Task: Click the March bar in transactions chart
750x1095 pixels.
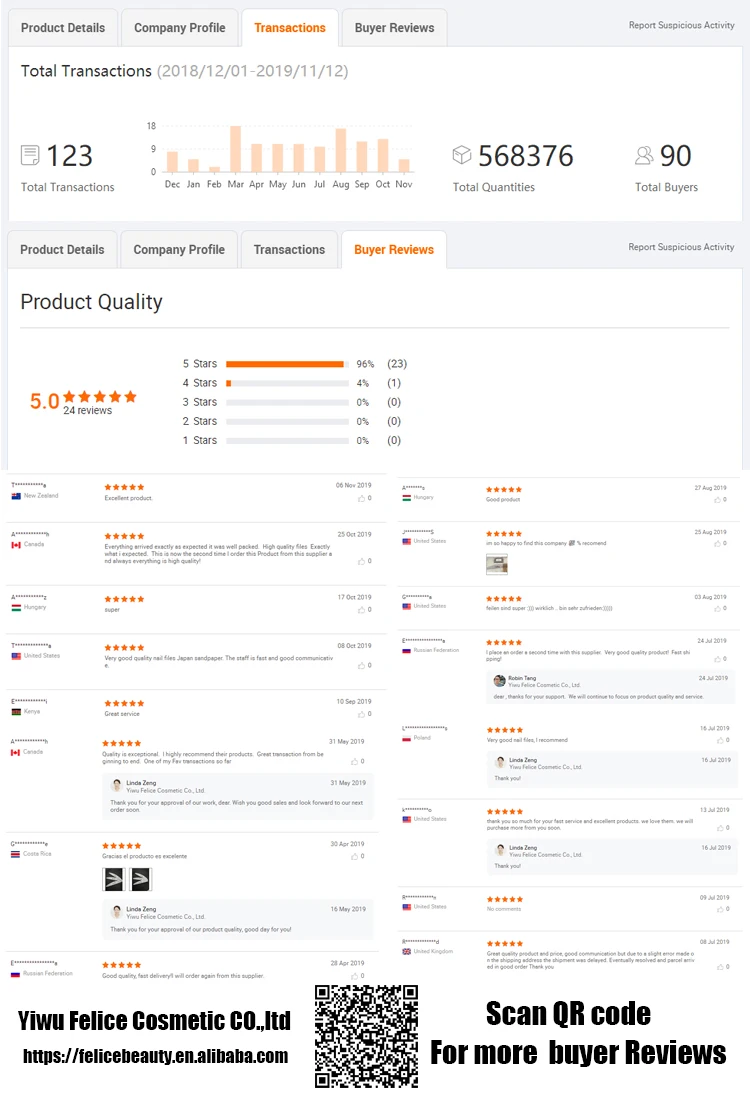Action: (x=236, y=149)
